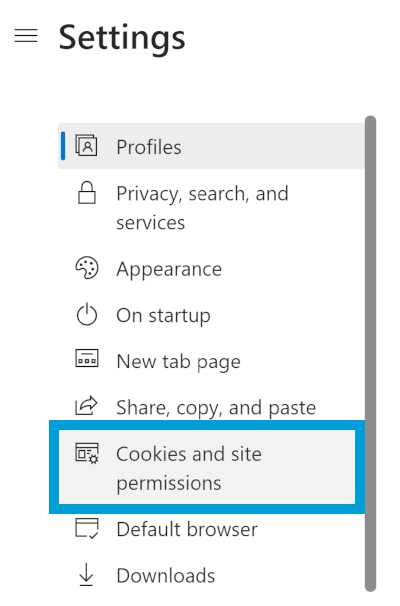Screen dimensions: 400x606
Task: Click the Appearance paint palette icon
Action: click(x=87, y=268)
